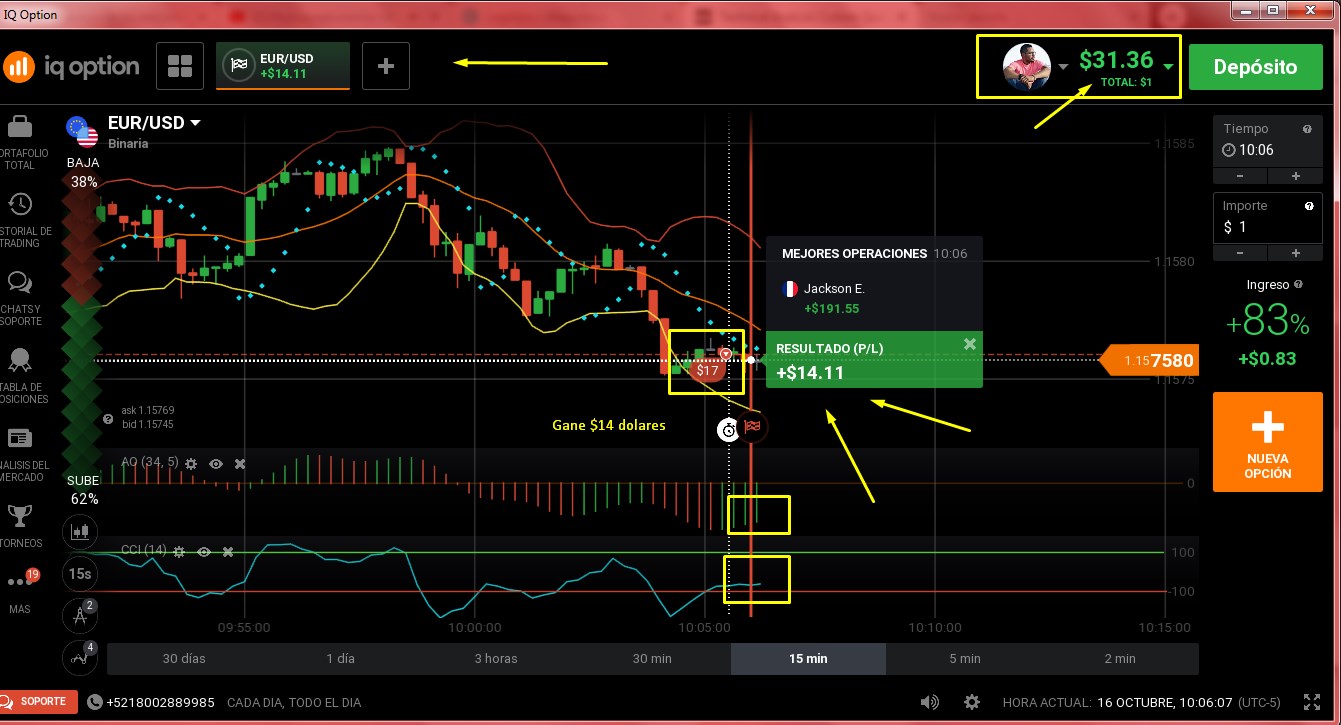Click the red flag expiration marker
This screenshot has height=725, width=1341.
click(753, 427)
